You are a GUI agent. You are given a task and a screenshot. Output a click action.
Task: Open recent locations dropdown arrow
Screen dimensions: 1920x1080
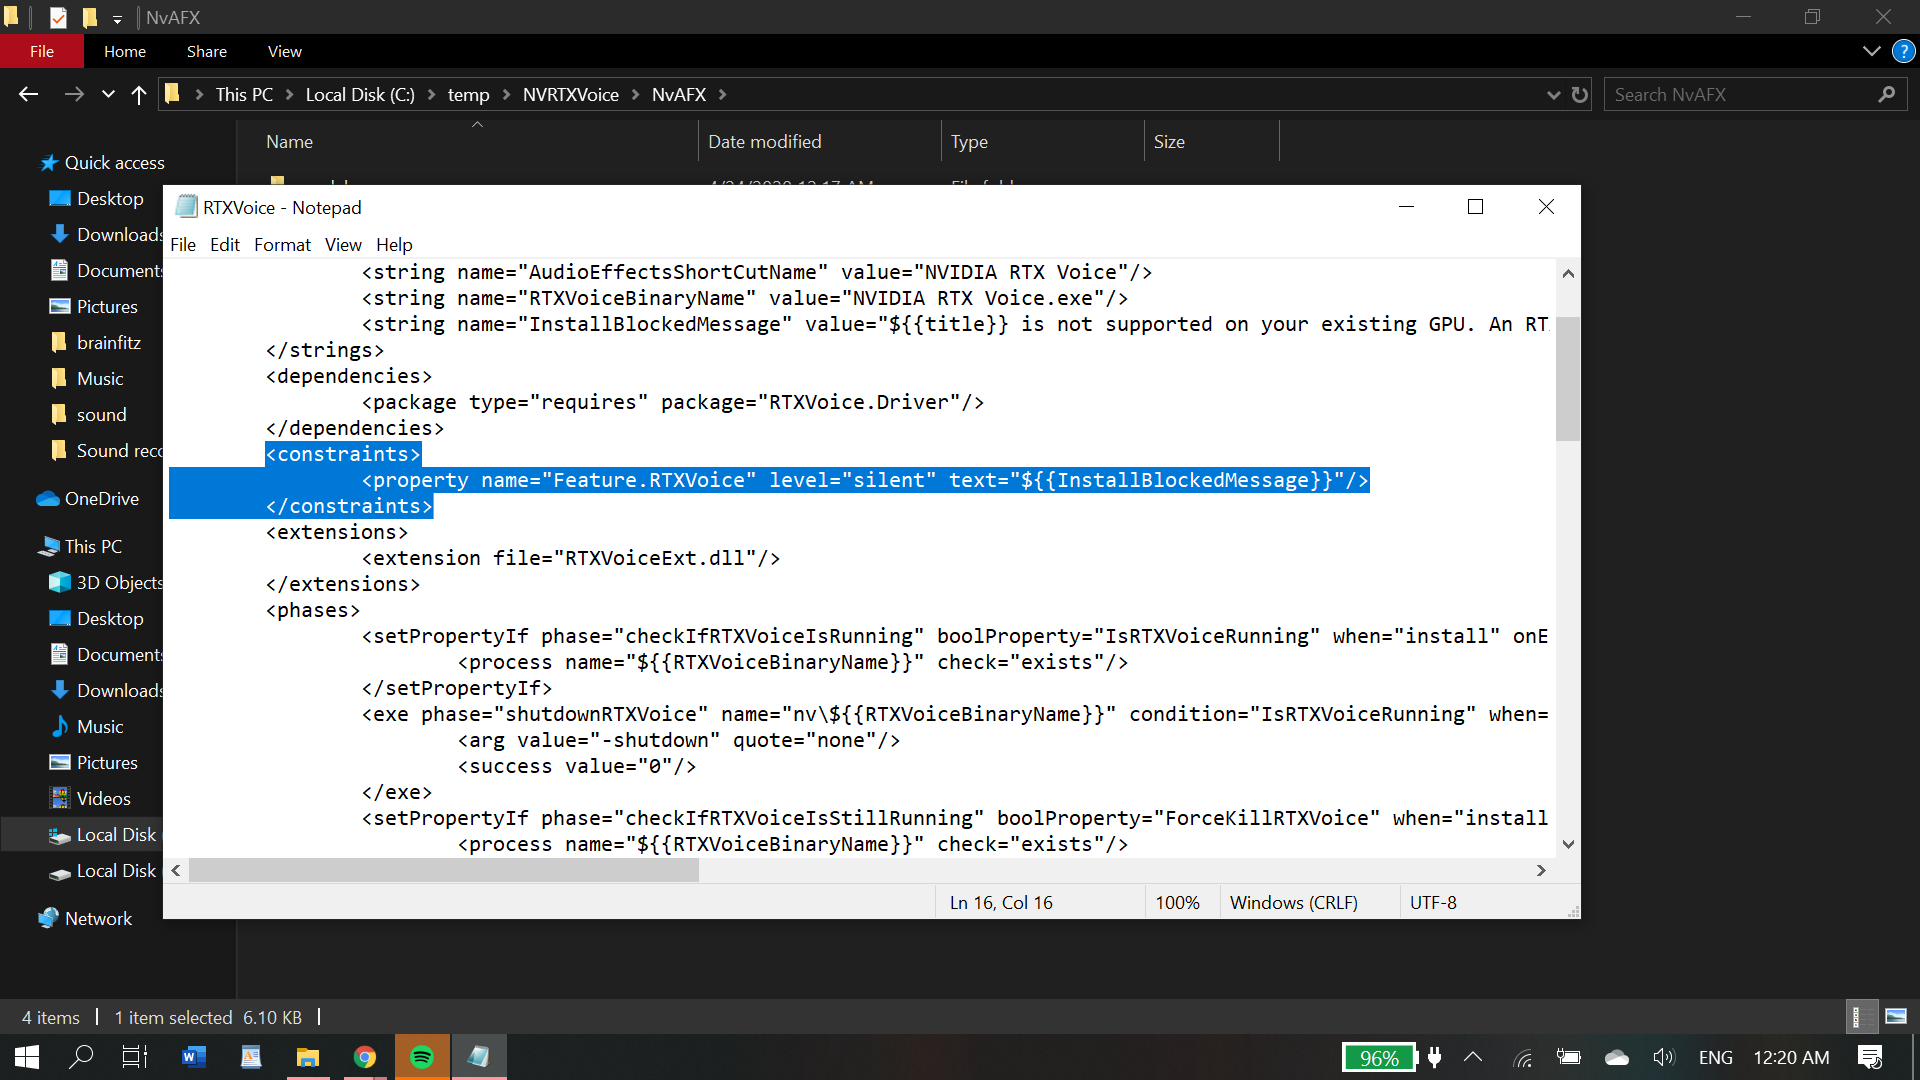tap(108, 95)
